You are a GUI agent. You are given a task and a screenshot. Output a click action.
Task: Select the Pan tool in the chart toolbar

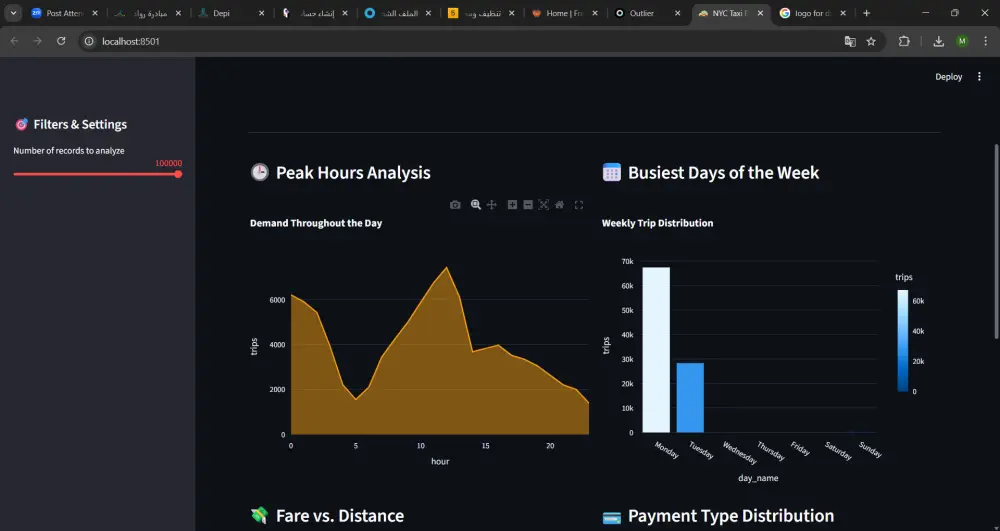coord(492,205)
